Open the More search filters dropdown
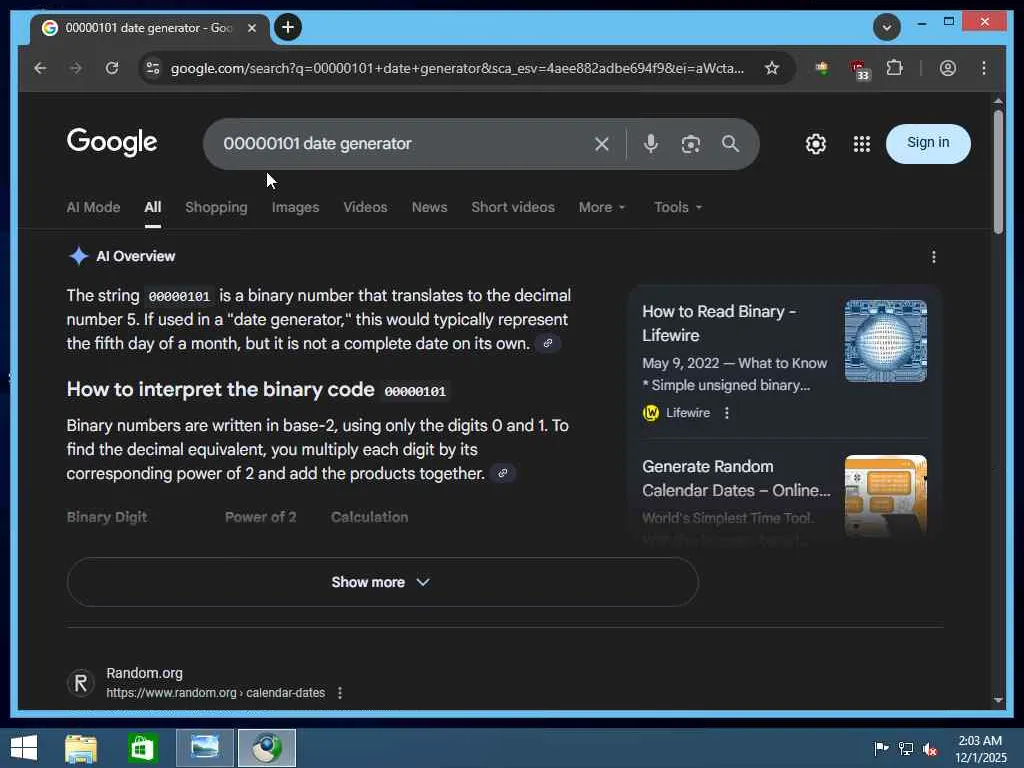The image size is (1024, 768). click(x=601, y=207)
